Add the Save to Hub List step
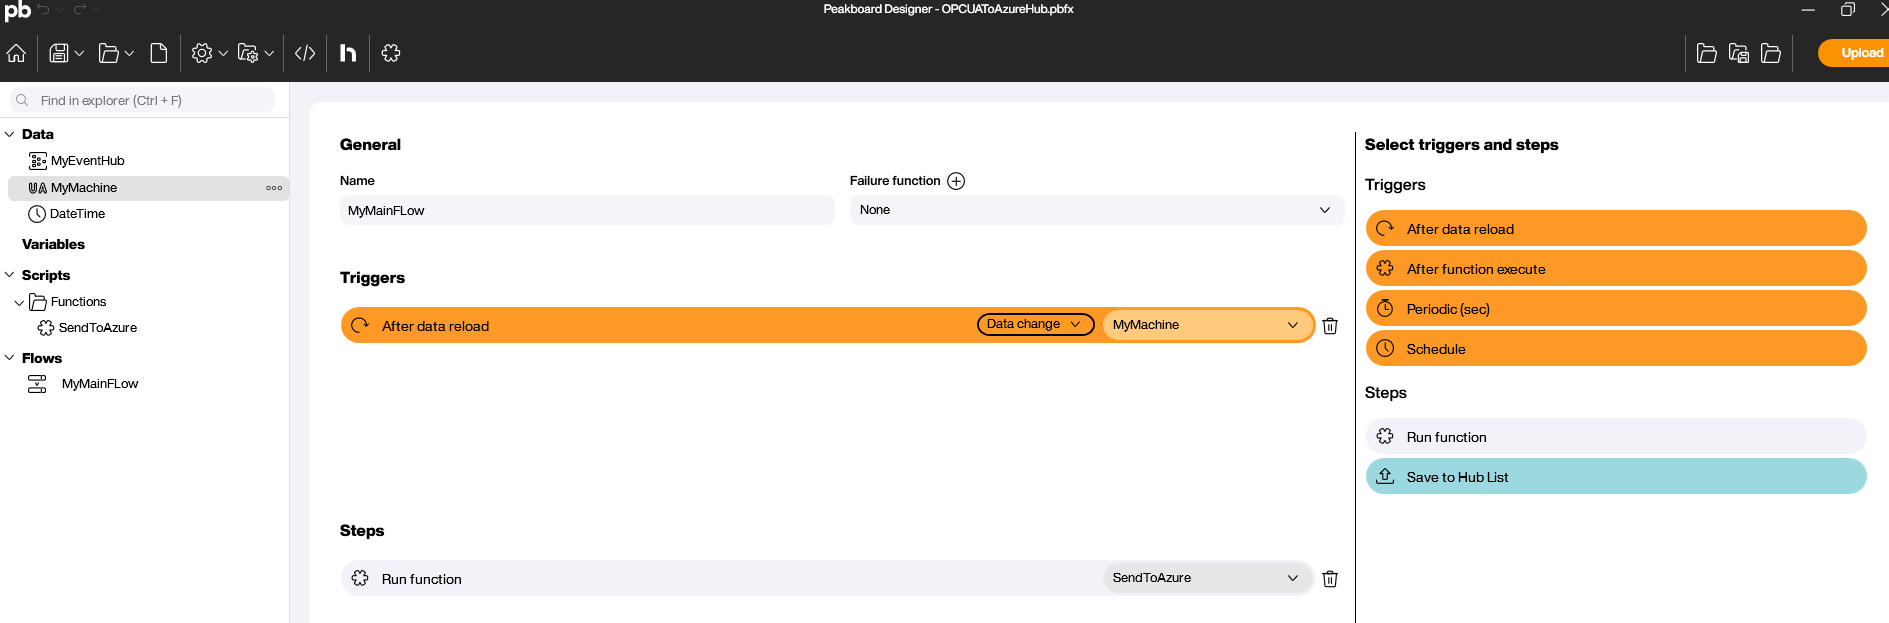 click(x=1615, y=477)
